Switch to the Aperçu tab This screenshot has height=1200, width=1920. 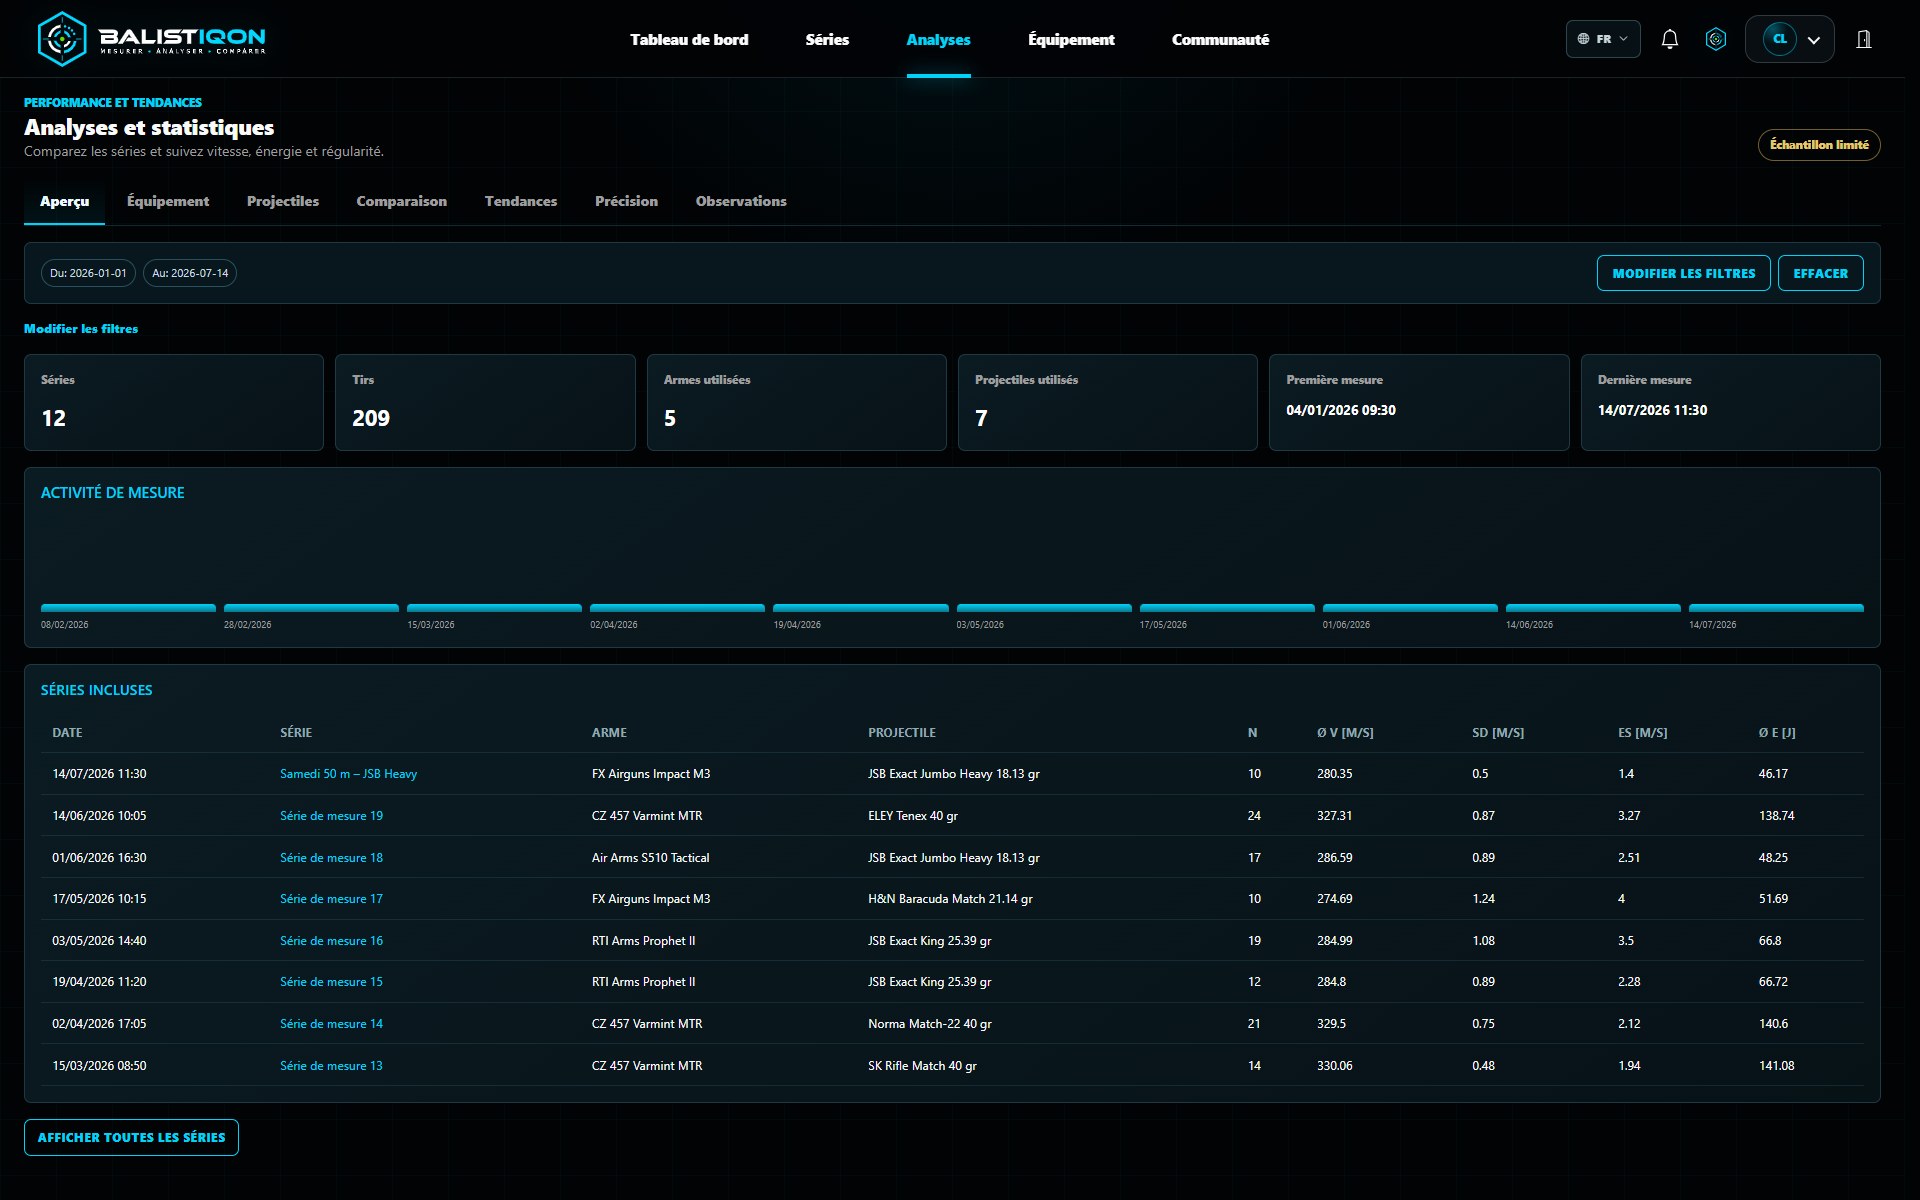coord(64,201)
